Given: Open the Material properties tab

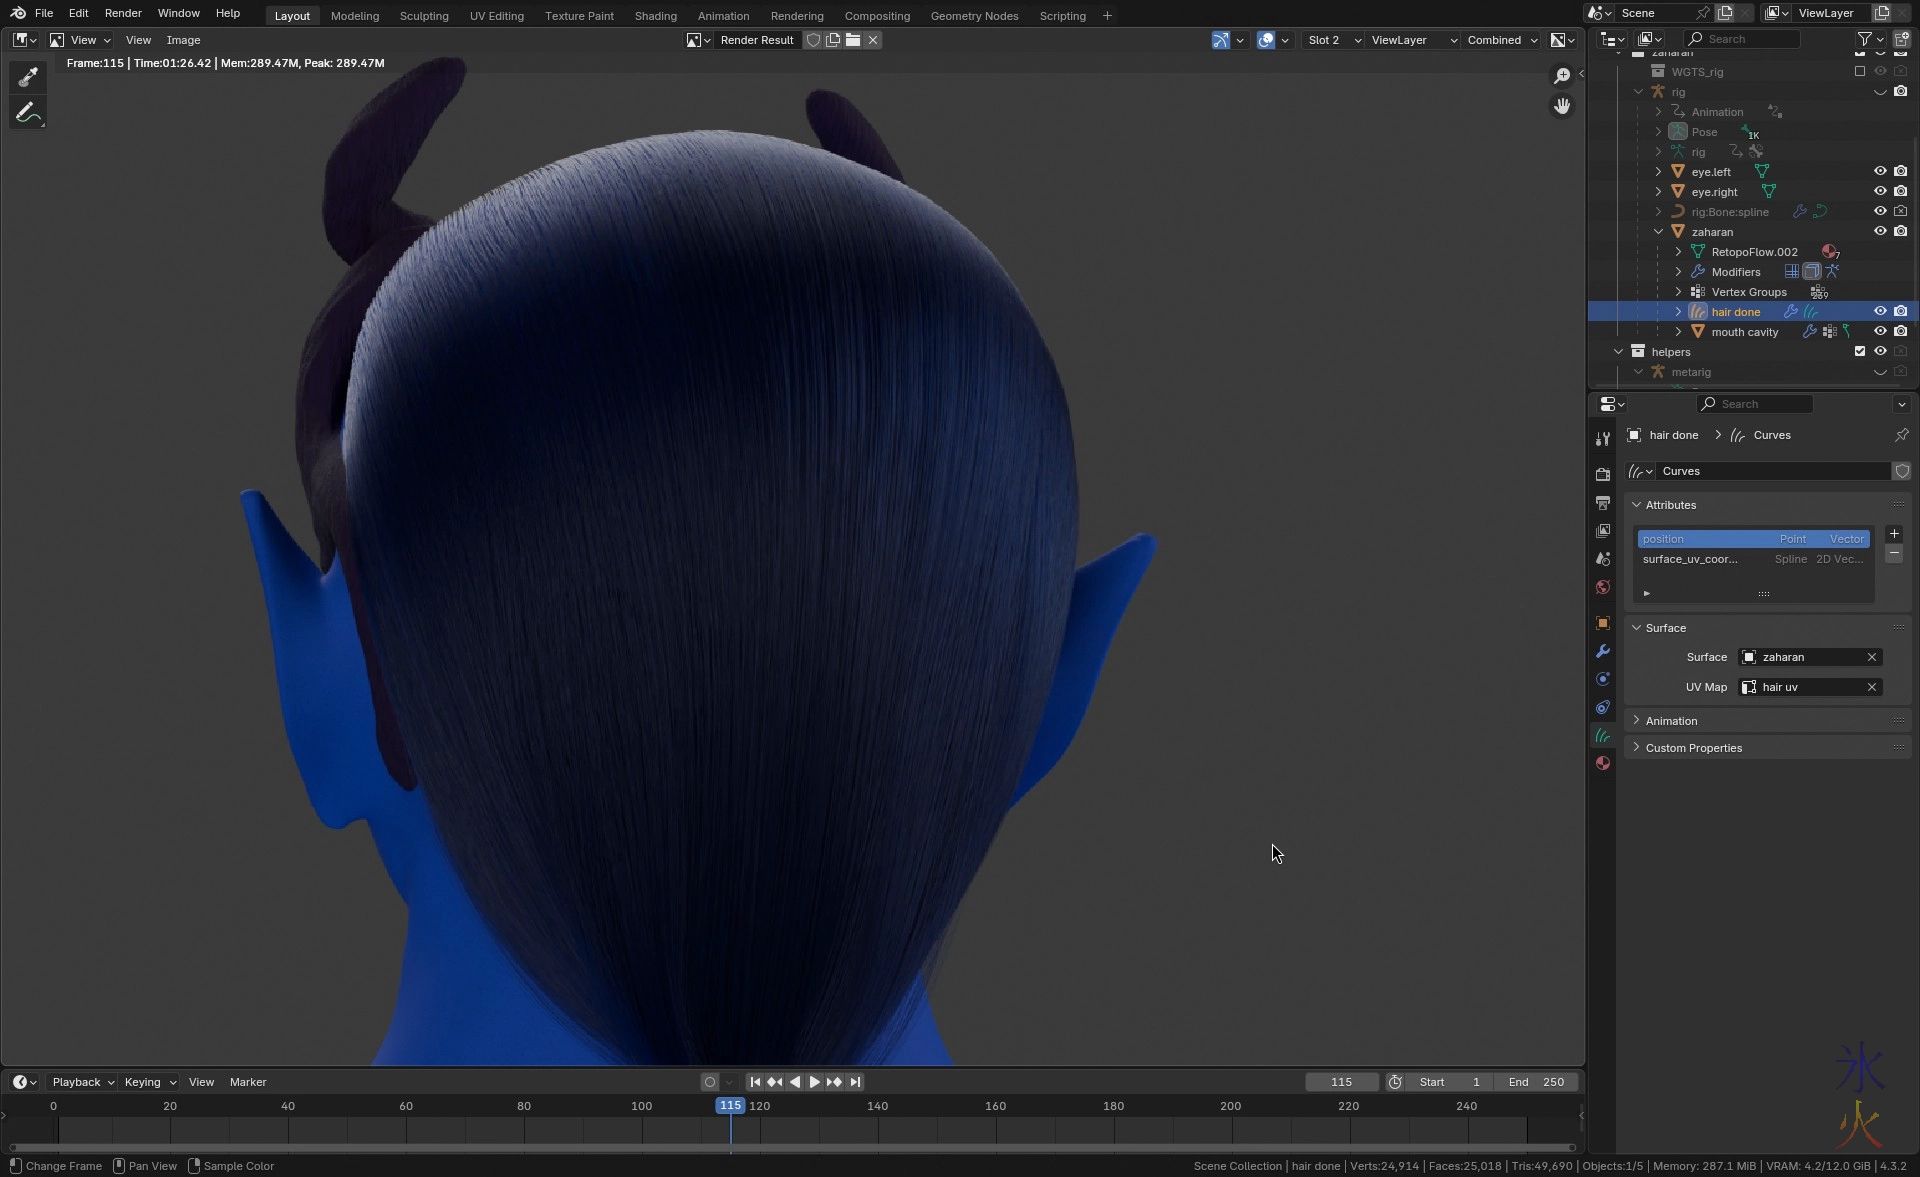Looking at the screenshot, I should (1603, 763).
